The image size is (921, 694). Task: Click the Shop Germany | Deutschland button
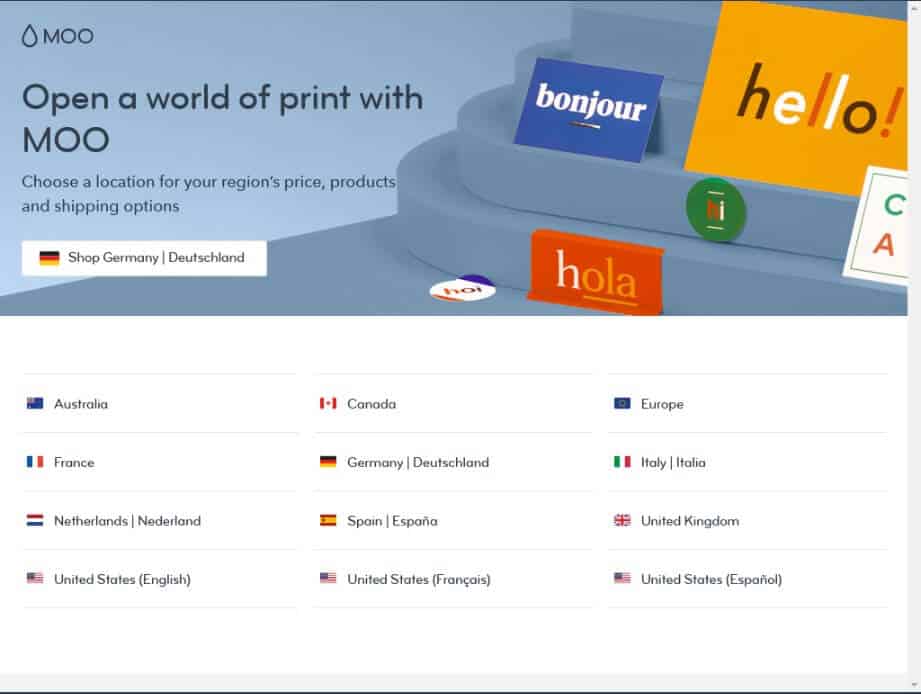point(144,258)
